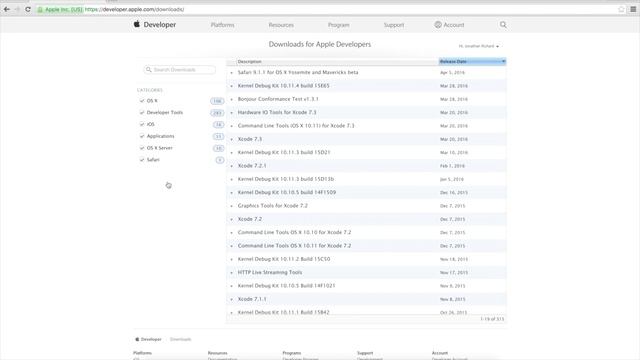
Task: Click the Apple Developer logo
Action: click(x=155, y=24)
